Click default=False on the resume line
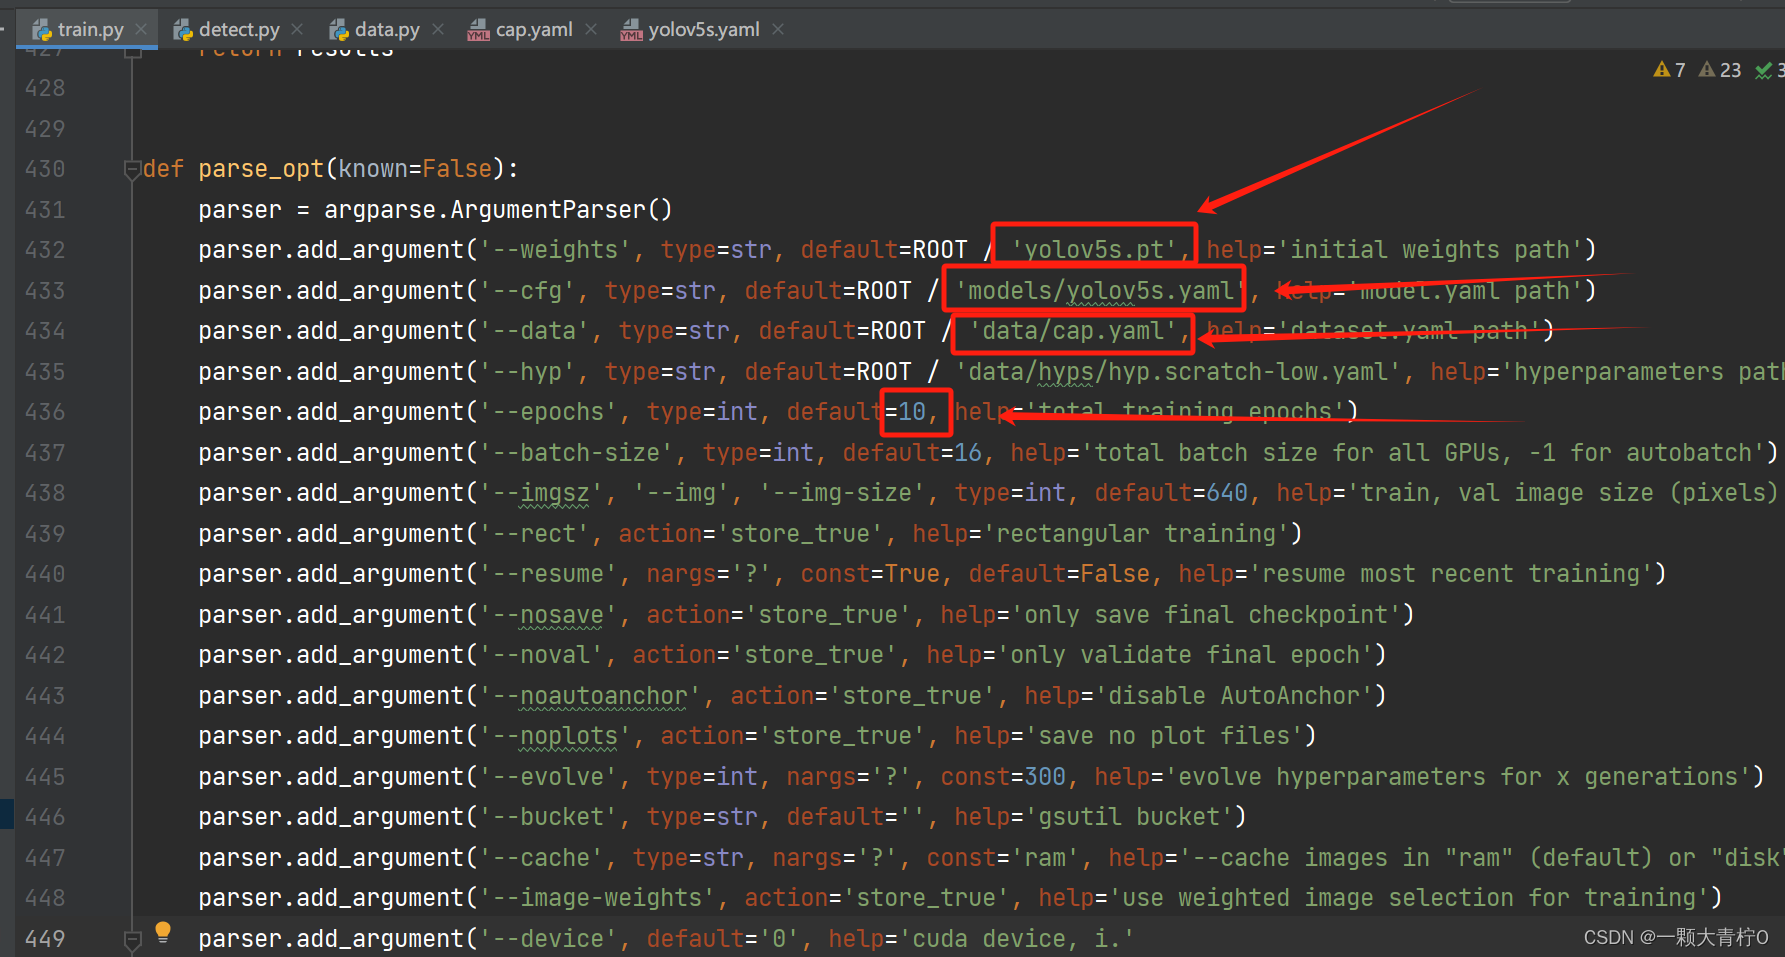The width and height of the screenshot is (1785, 957). [1059, 574]
